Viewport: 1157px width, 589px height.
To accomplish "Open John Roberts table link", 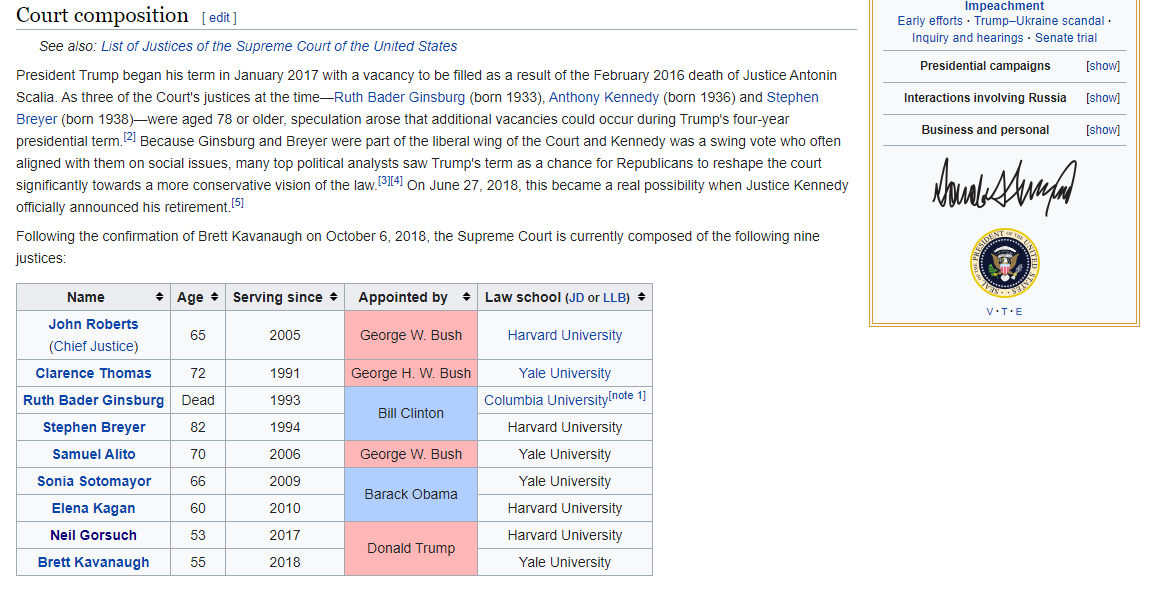I will tap(93, 324).
